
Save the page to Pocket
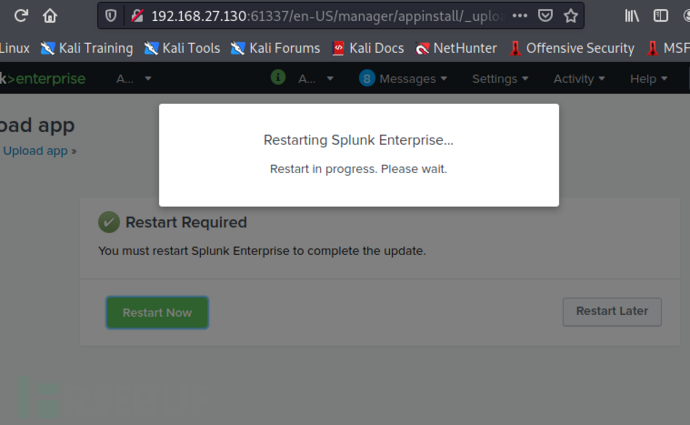(x=545, y=16)
